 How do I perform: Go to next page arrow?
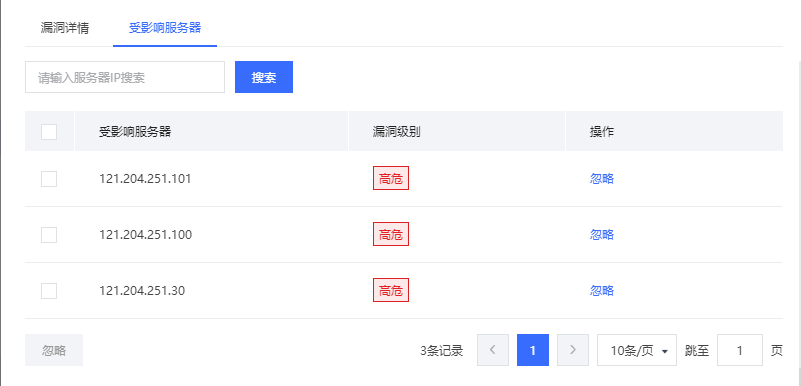coord(573,350)
